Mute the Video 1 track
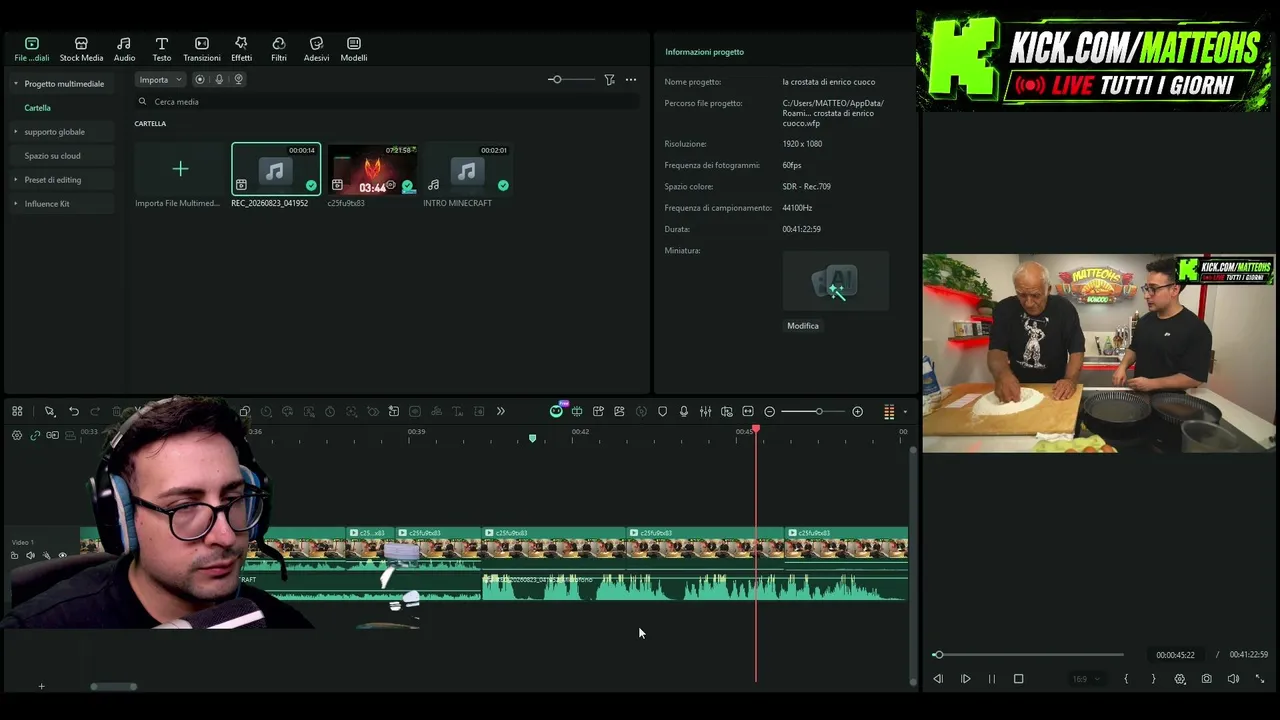The height and width of the screenshot is (720, 1280). click(x=30, y=555)
